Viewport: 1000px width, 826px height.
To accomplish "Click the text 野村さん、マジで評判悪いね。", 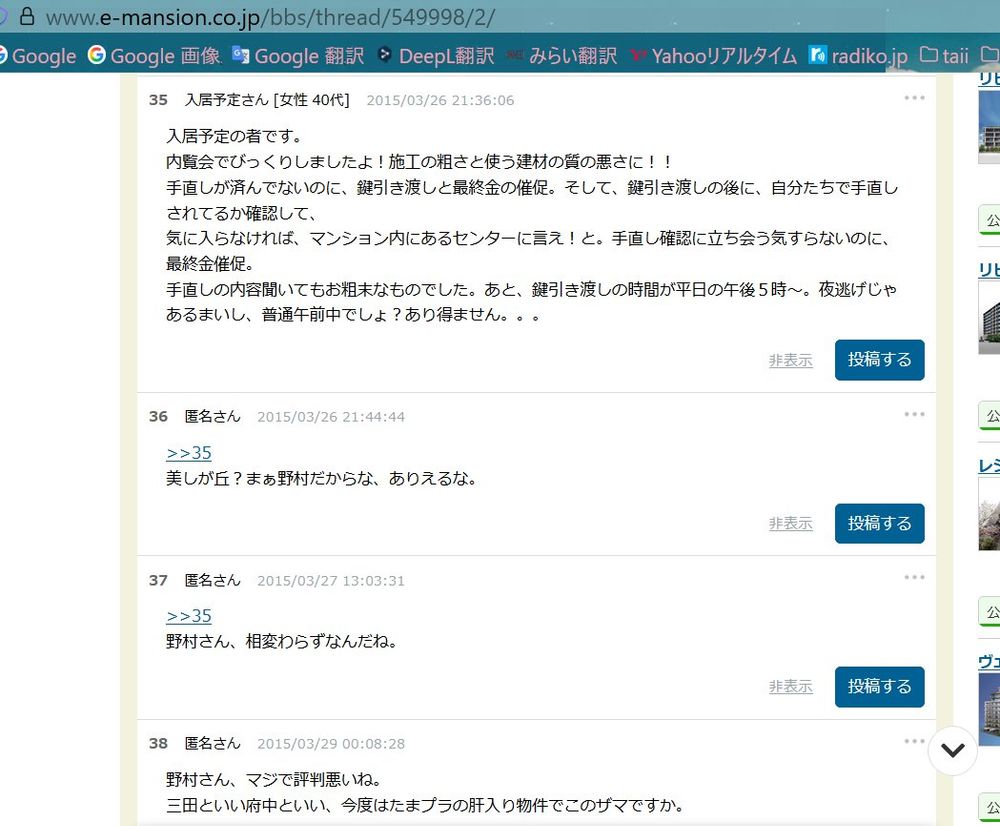I will click(x=274, y=779).
